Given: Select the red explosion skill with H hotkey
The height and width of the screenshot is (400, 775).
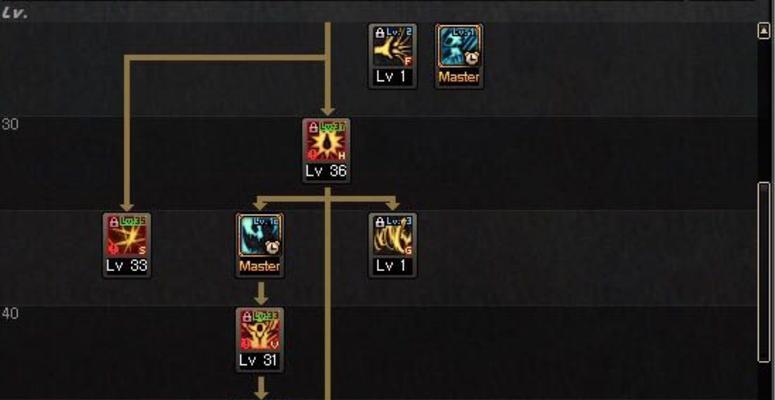Looking at the screenshot, I should tap(326, 141).
